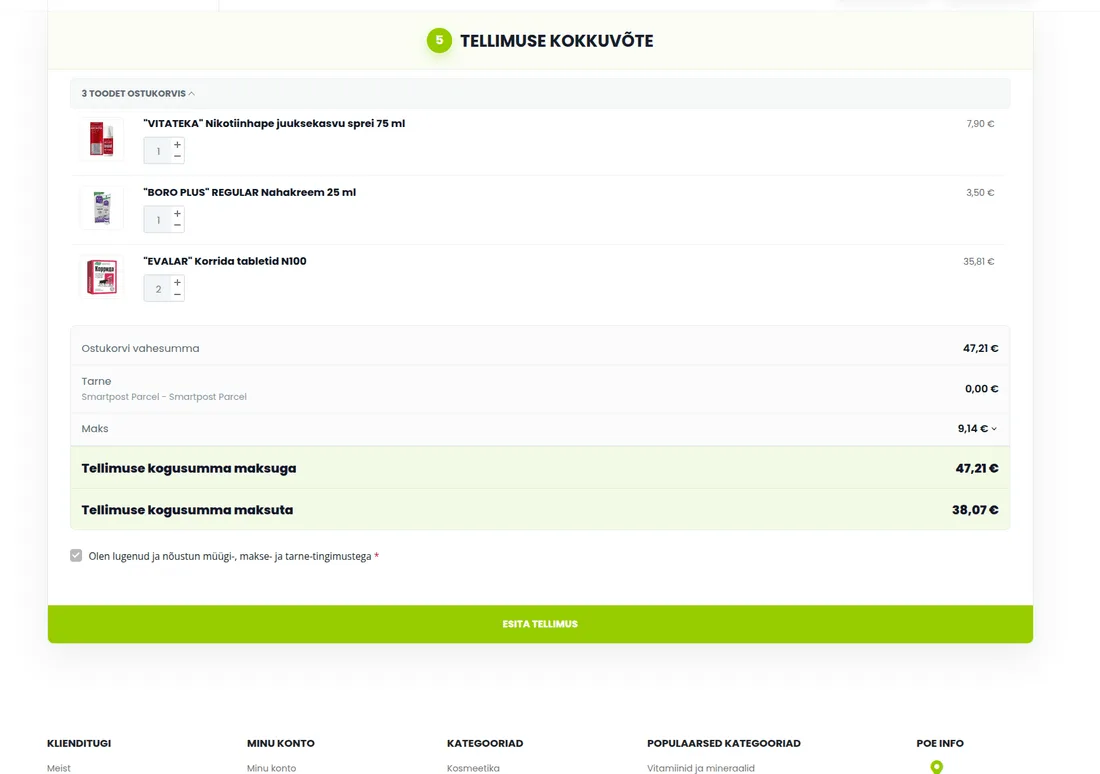Click the 35,81 € price text
The height and width of the screenshot is (774, 1100).
coord(979,261)
